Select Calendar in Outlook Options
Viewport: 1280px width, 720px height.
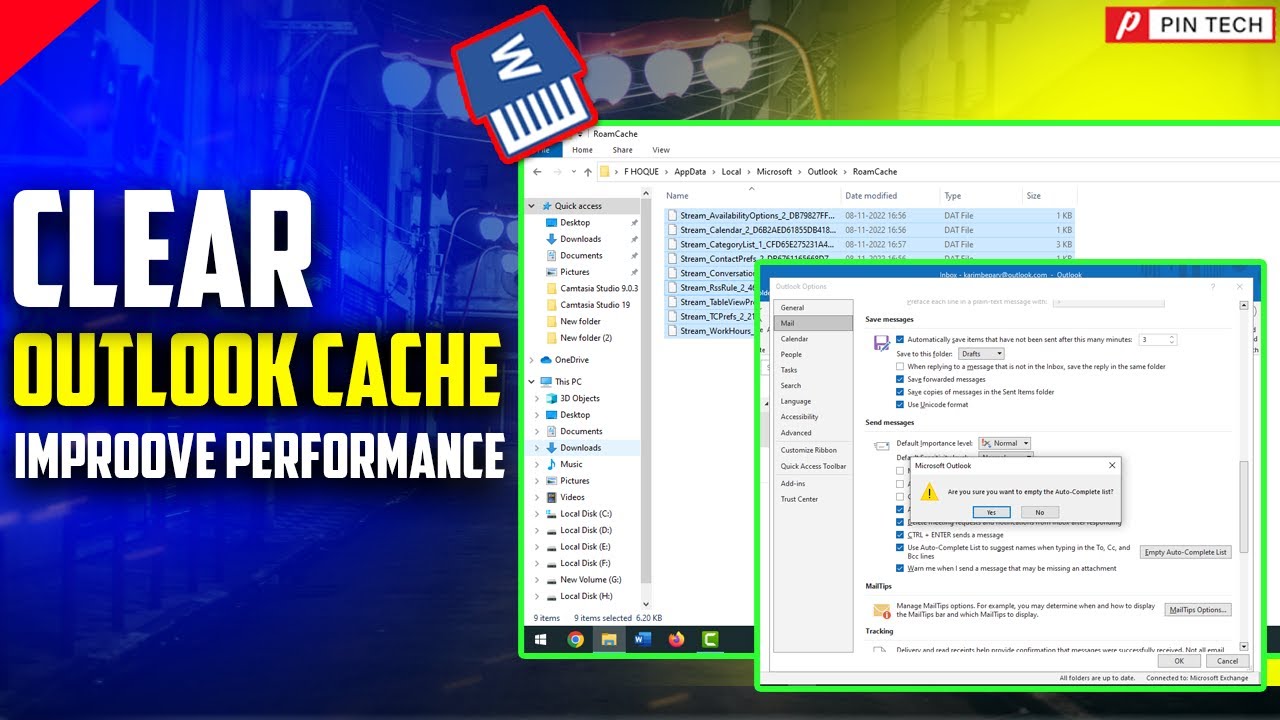[814, 339]
